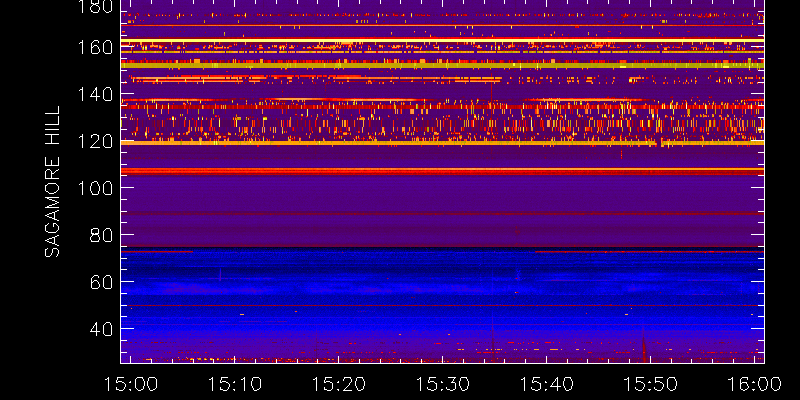Click the 15:40 time axis label
Screen dimensions: 800x400
(547, 384)
